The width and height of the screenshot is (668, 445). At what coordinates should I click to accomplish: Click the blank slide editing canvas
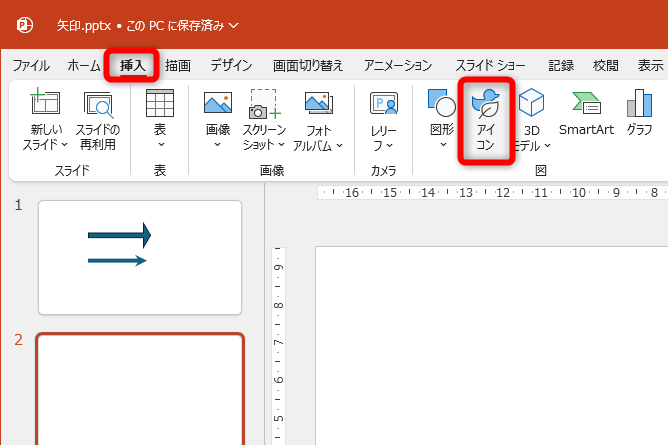pyautogui.click(x=492, y=345)
